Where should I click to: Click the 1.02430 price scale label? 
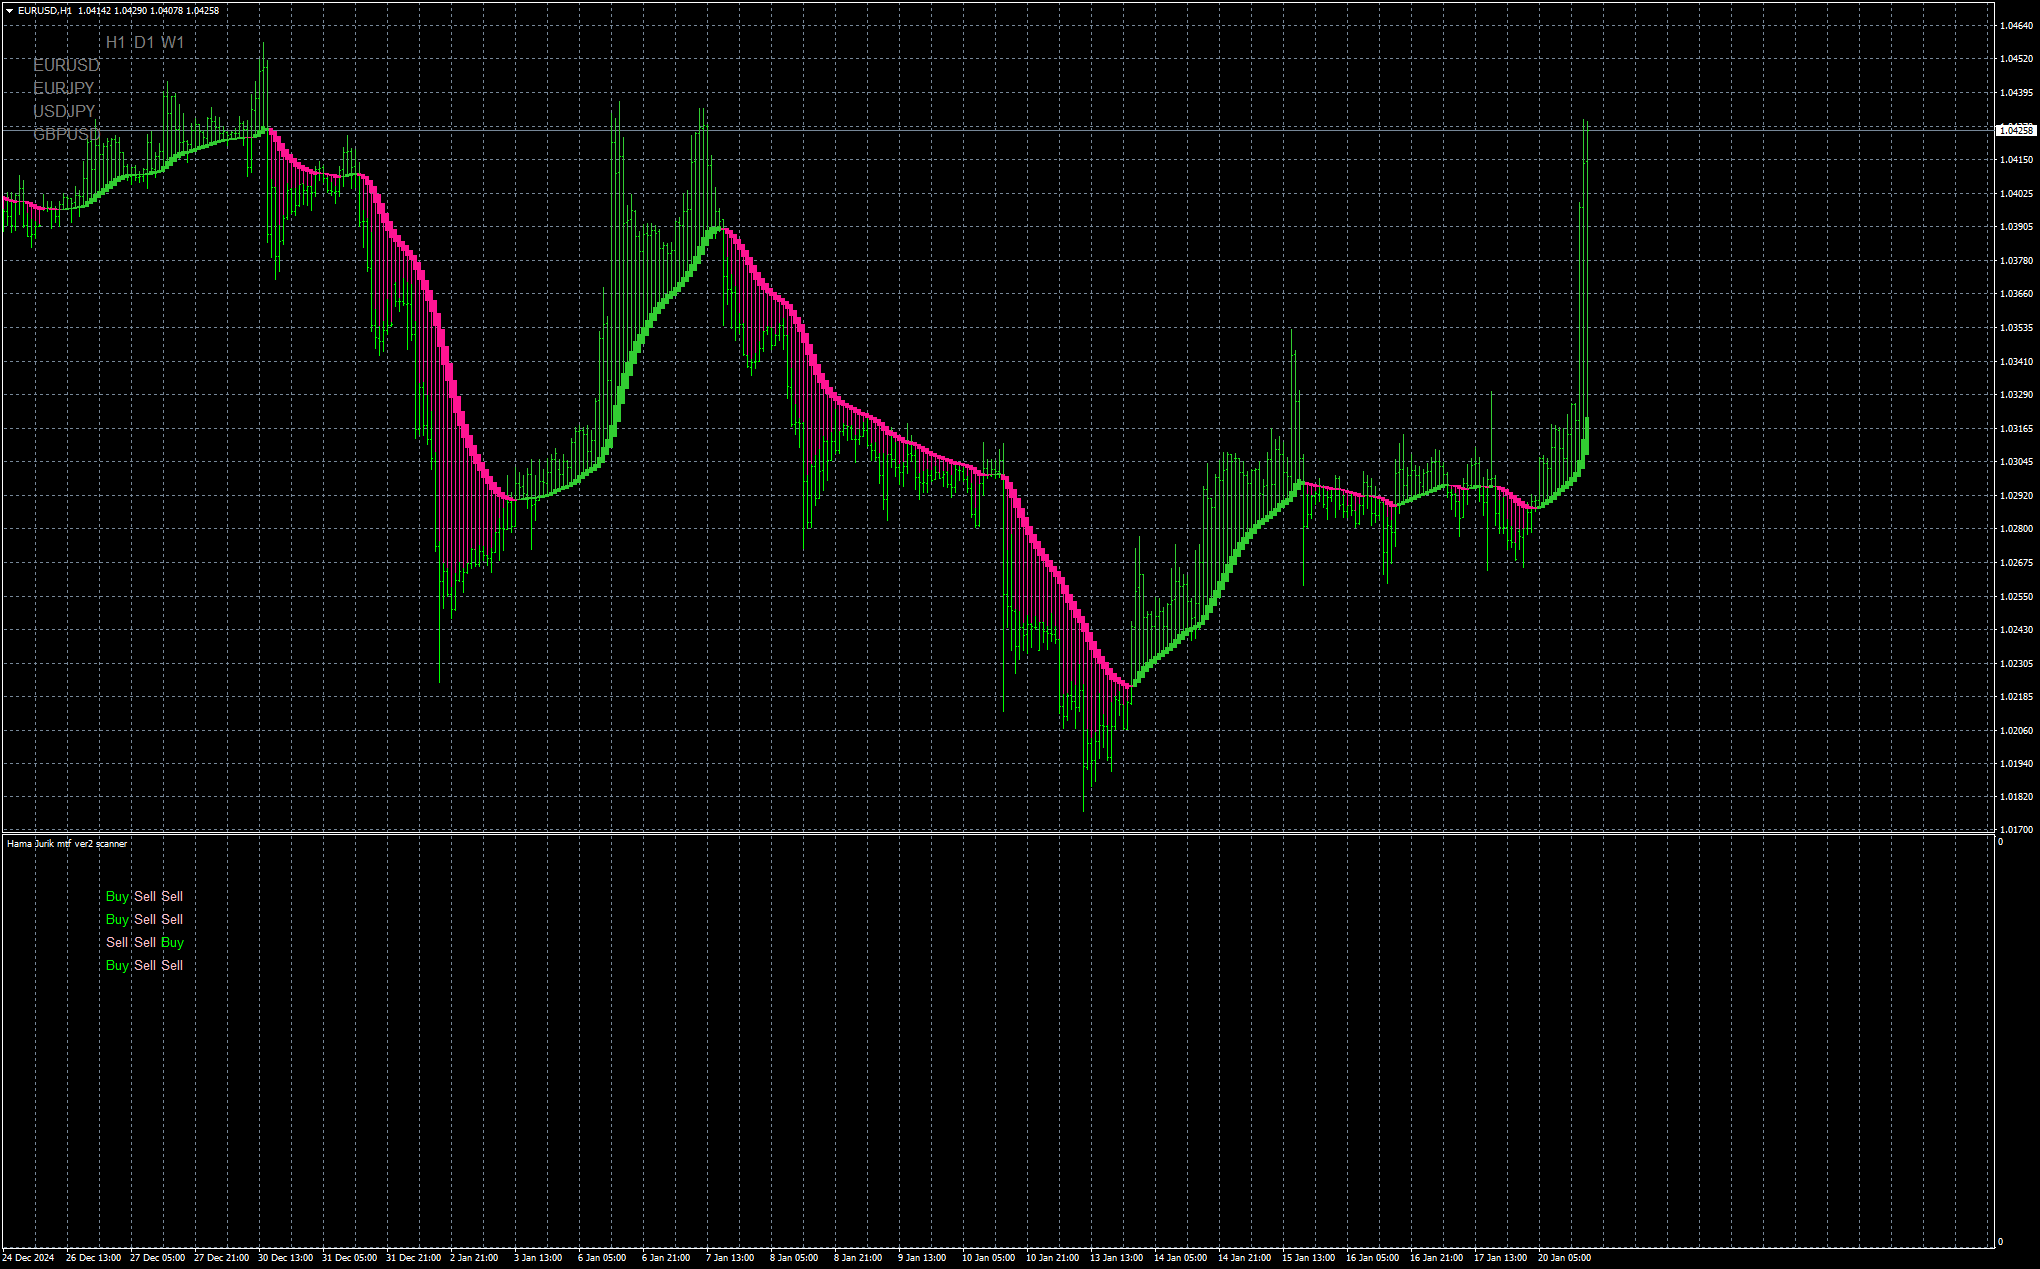point(2016,630)
